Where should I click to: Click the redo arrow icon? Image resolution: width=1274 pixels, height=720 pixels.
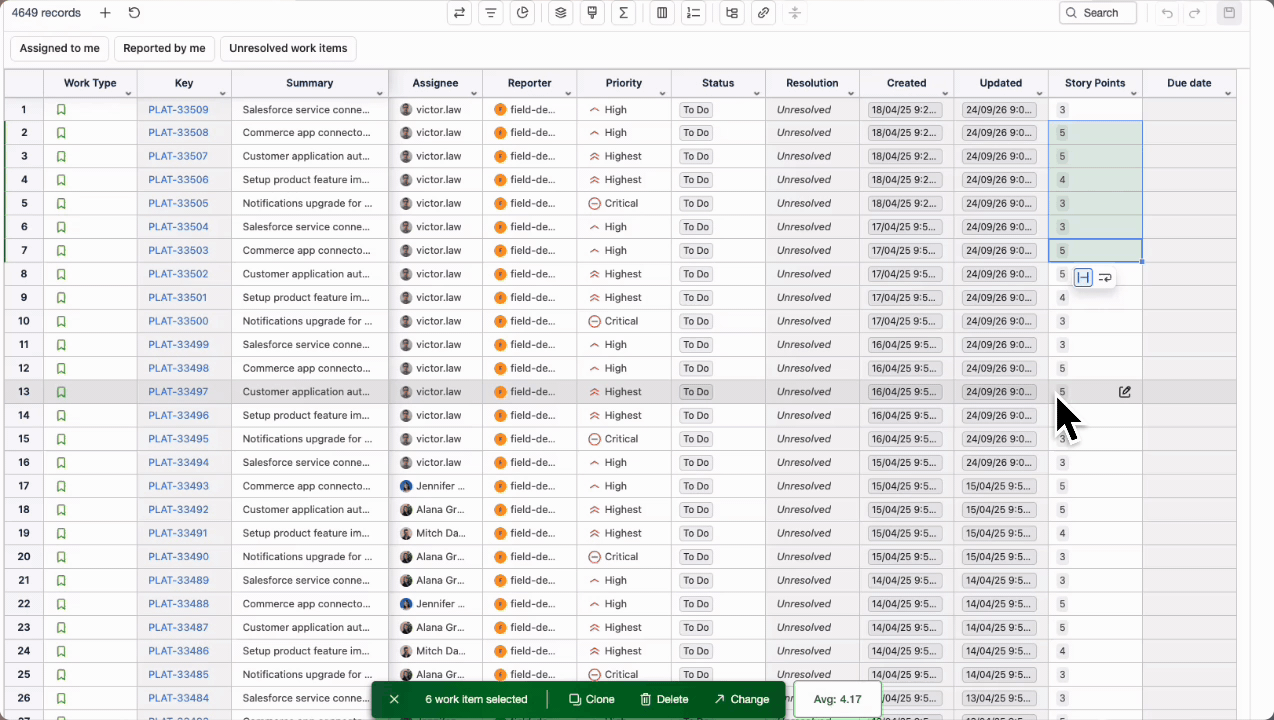point(1194,13)
